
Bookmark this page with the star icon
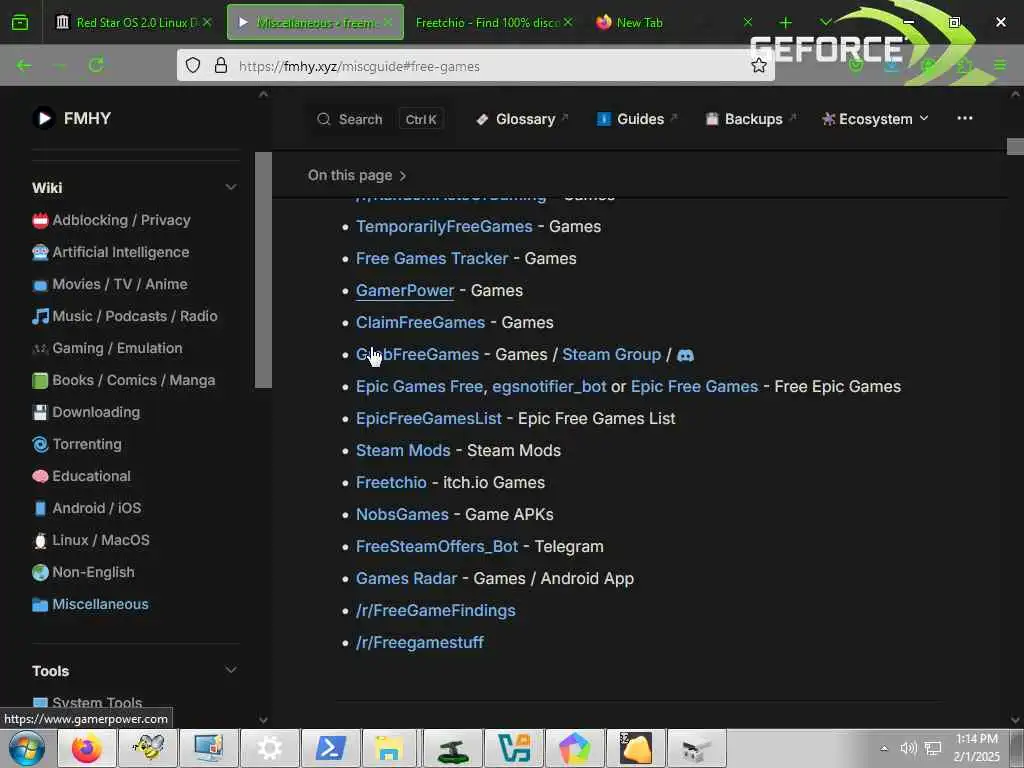pyautogui.click(x=758, y=65)
